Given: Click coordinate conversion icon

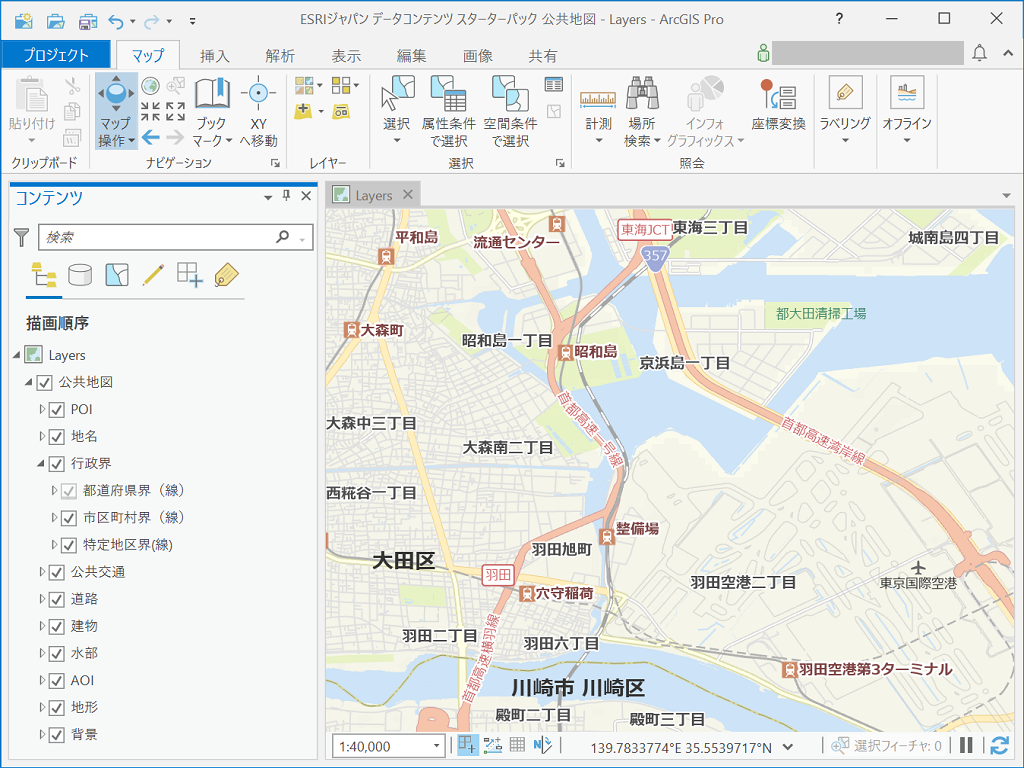Looking at the screenshot, I should [778, 93].
